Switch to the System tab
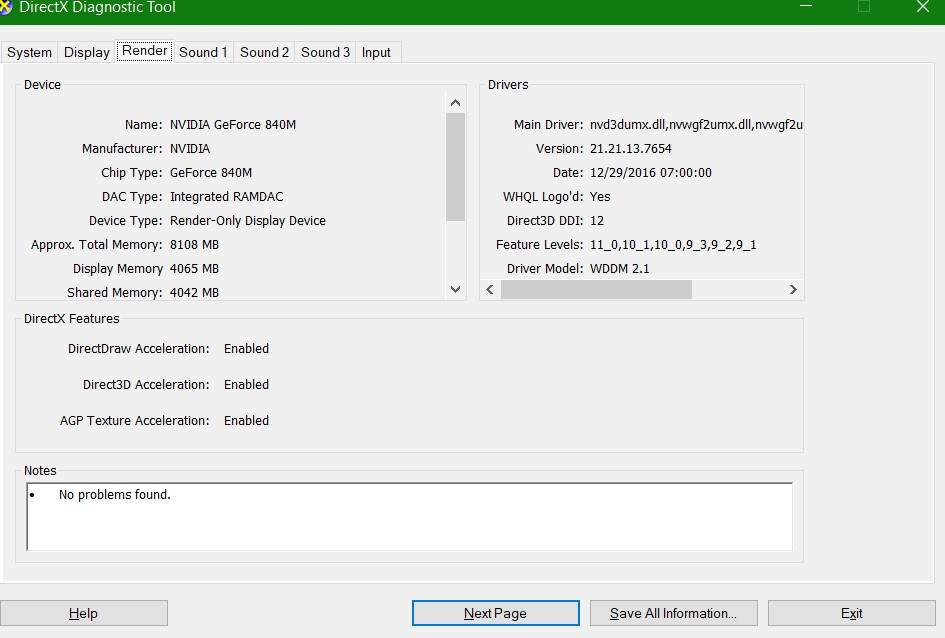This screenshot has width=945, height=638. [29, 52]
